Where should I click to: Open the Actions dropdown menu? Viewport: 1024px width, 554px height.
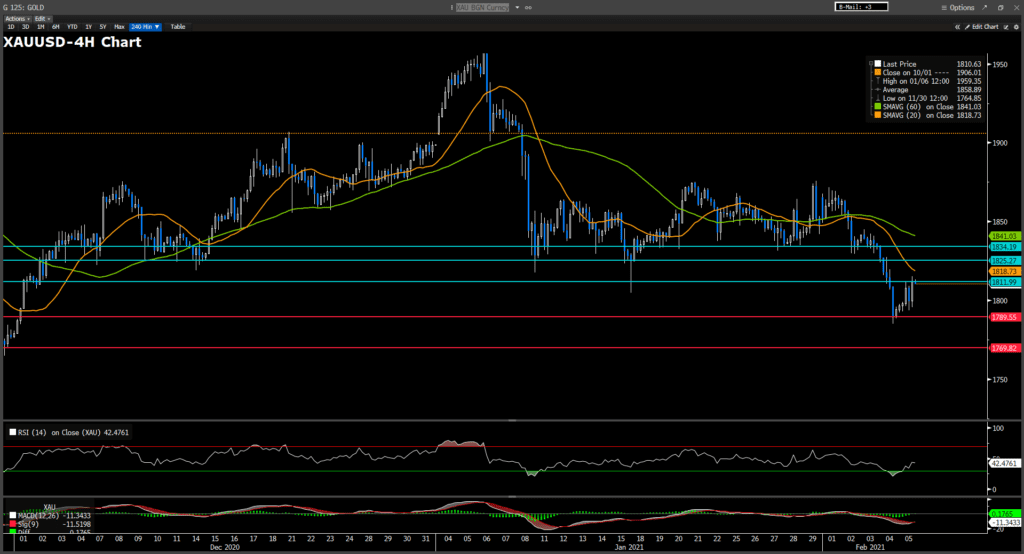pyautogui.click(x=18, y=19)
